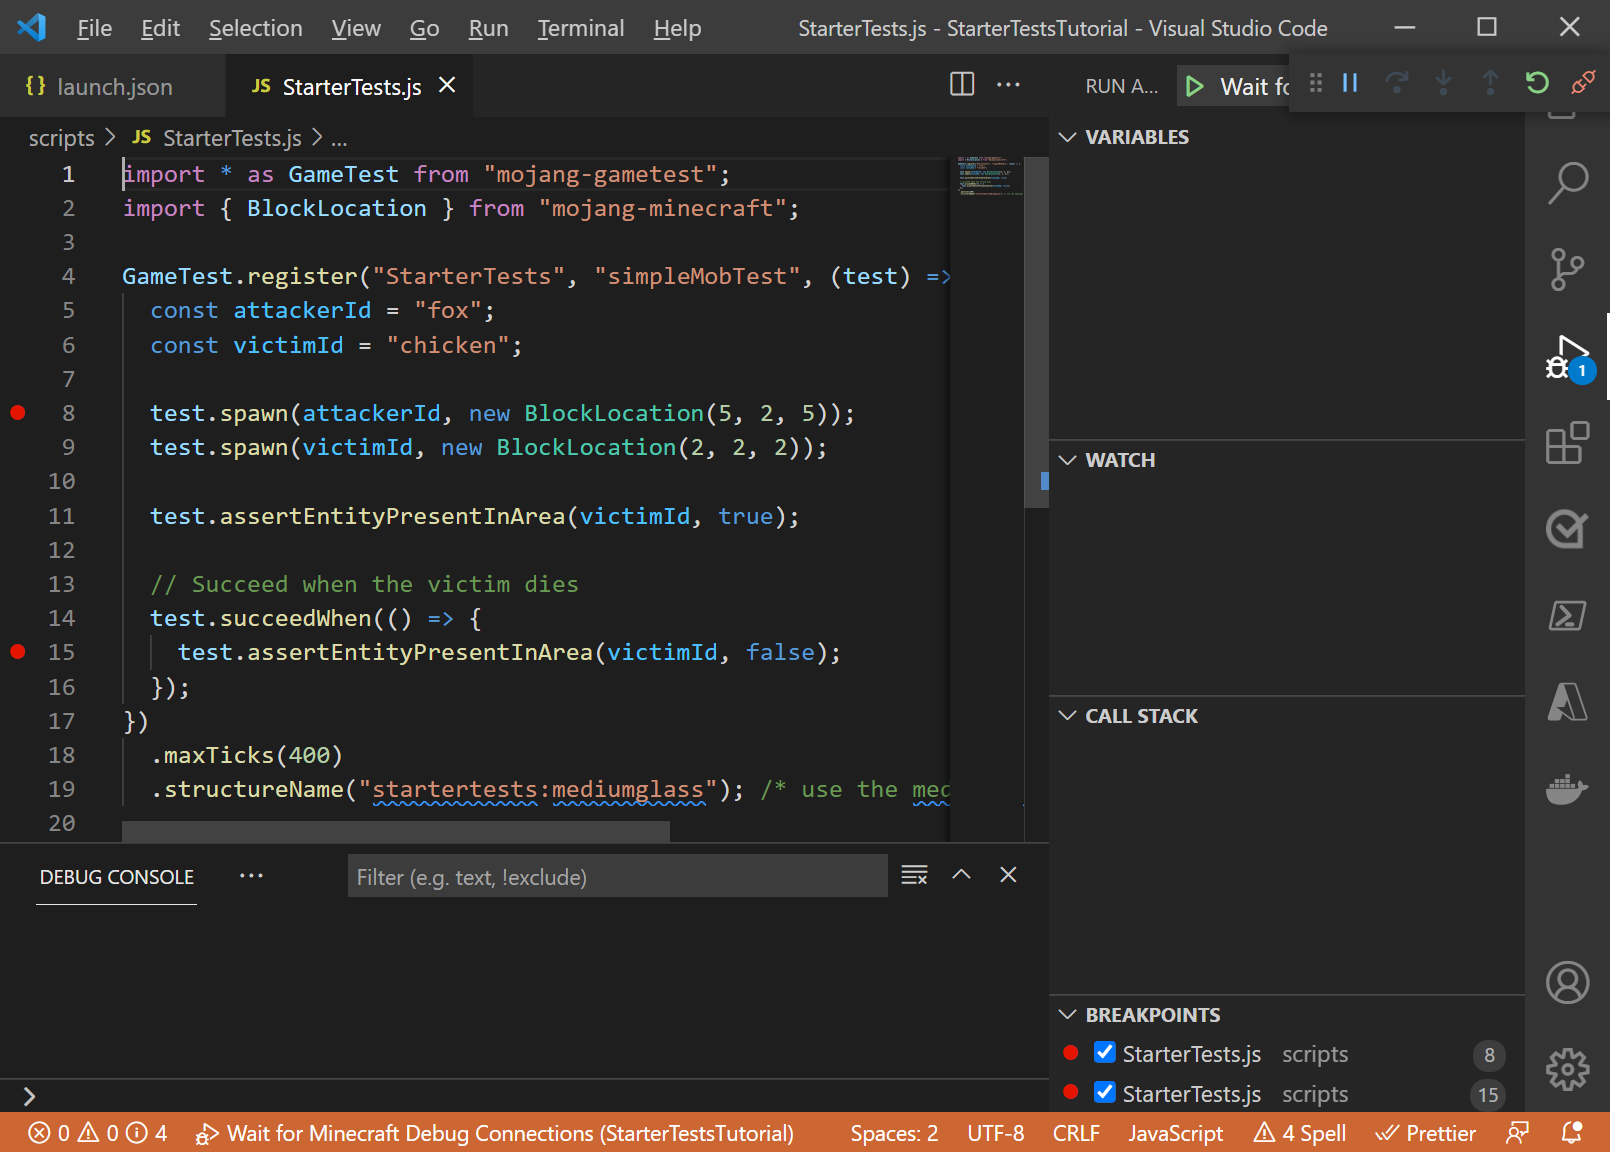Expand the breadcrumb chevron after scripts

110,137
